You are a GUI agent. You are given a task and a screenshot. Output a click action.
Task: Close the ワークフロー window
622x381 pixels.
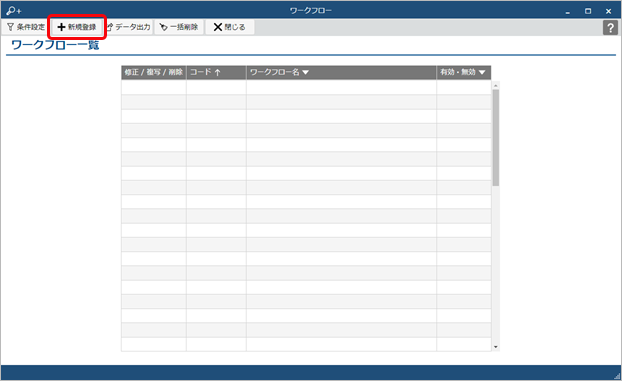(x=609, y=11)
